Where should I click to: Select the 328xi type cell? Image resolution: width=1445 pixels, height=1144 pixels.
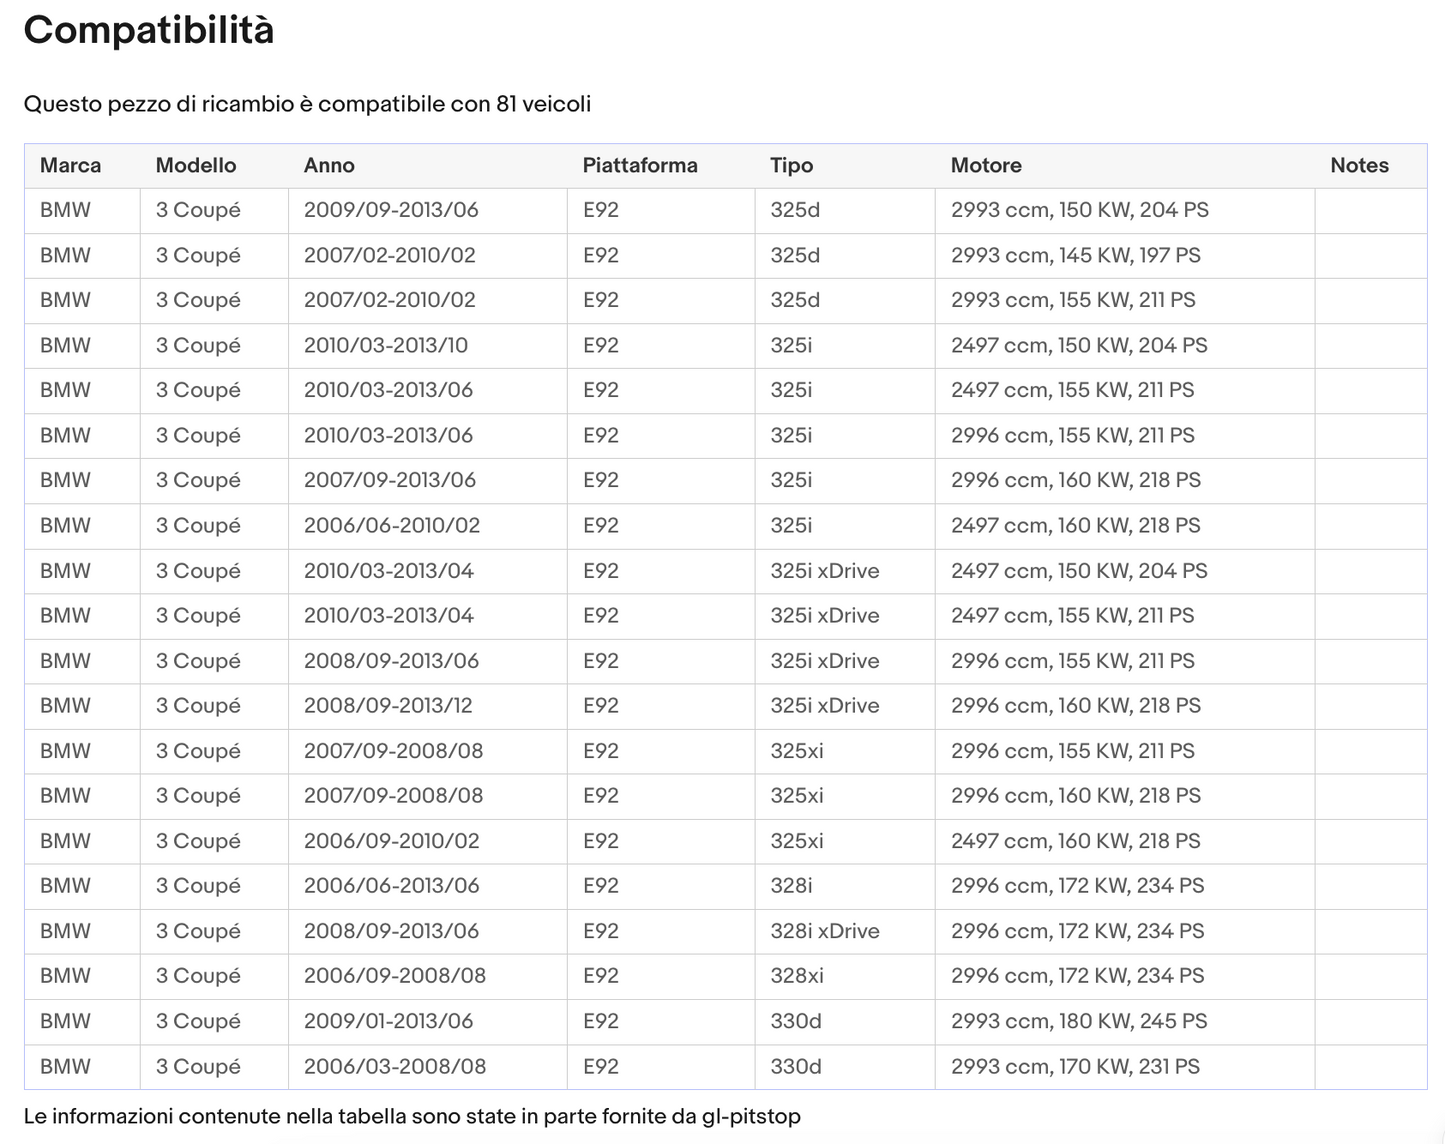click(796, 976)
